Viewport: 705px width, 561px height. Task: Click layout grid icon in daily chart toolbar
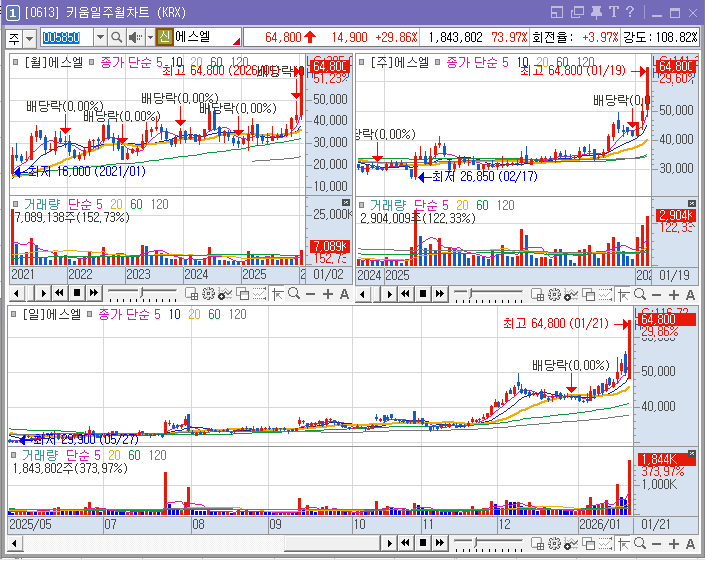pos(537,543)
